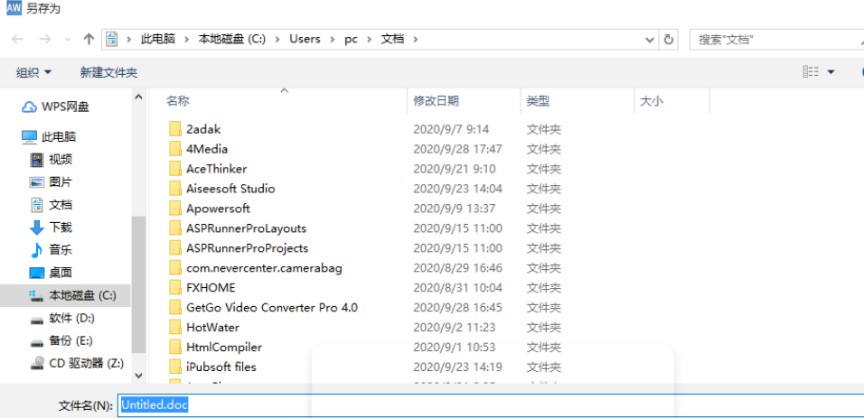
Task: Open 下载 in navigation pane
Action: pos(51,227)
